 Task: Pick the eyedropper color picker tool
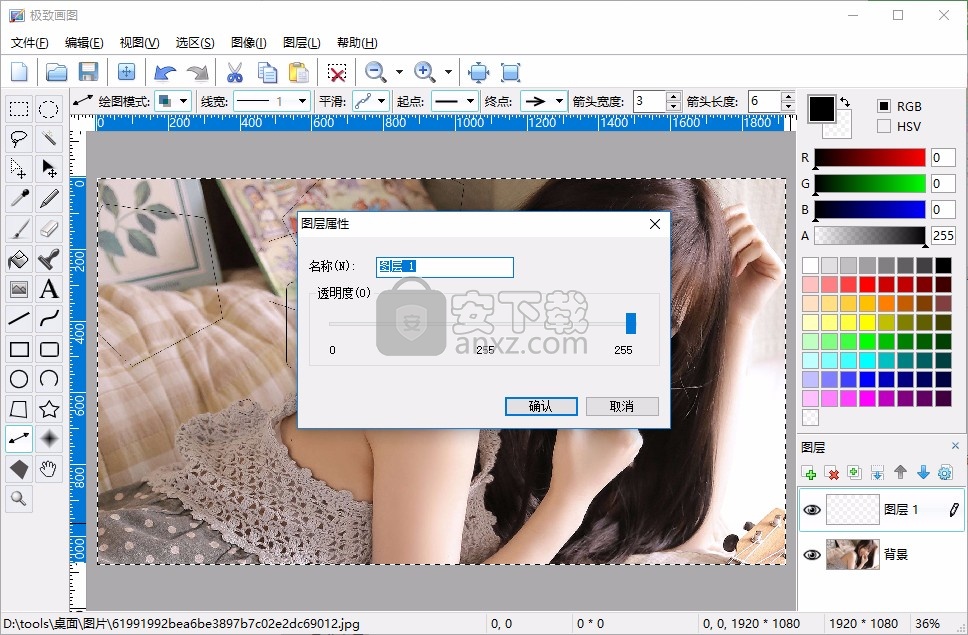pyautogui.click(x=19, y=198)
